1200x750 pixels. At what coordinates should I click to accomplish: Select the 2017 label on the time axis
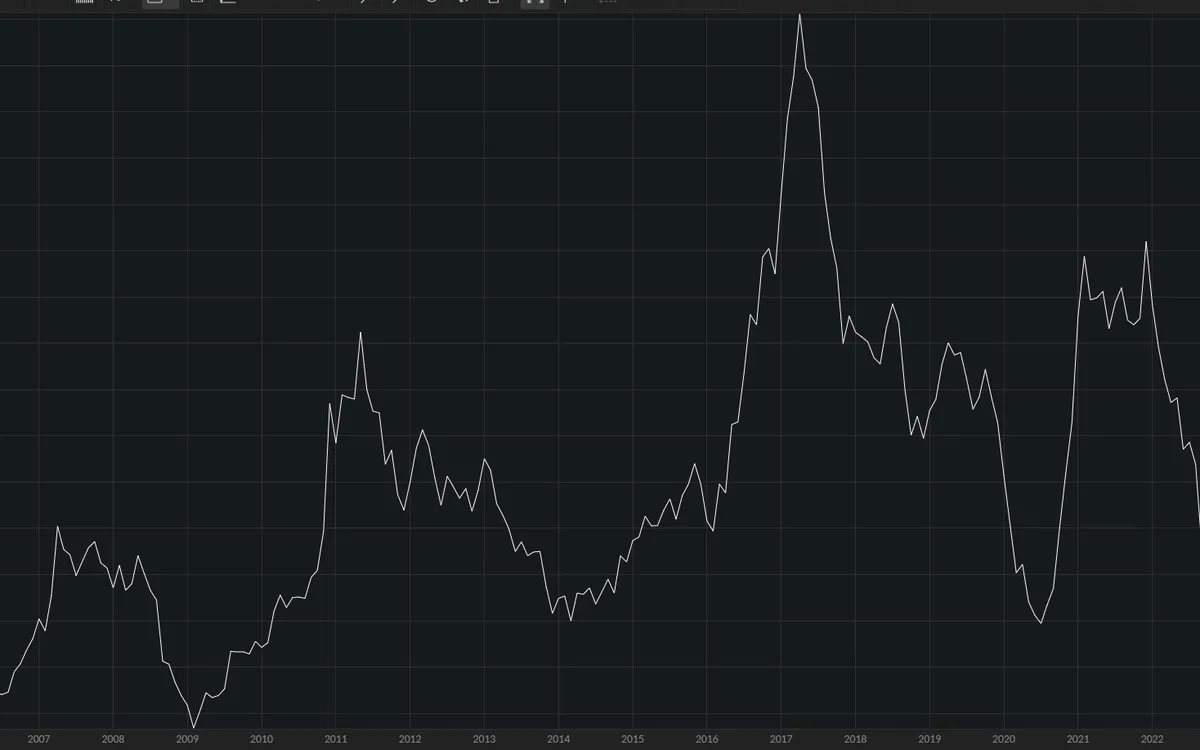[781, 739]
